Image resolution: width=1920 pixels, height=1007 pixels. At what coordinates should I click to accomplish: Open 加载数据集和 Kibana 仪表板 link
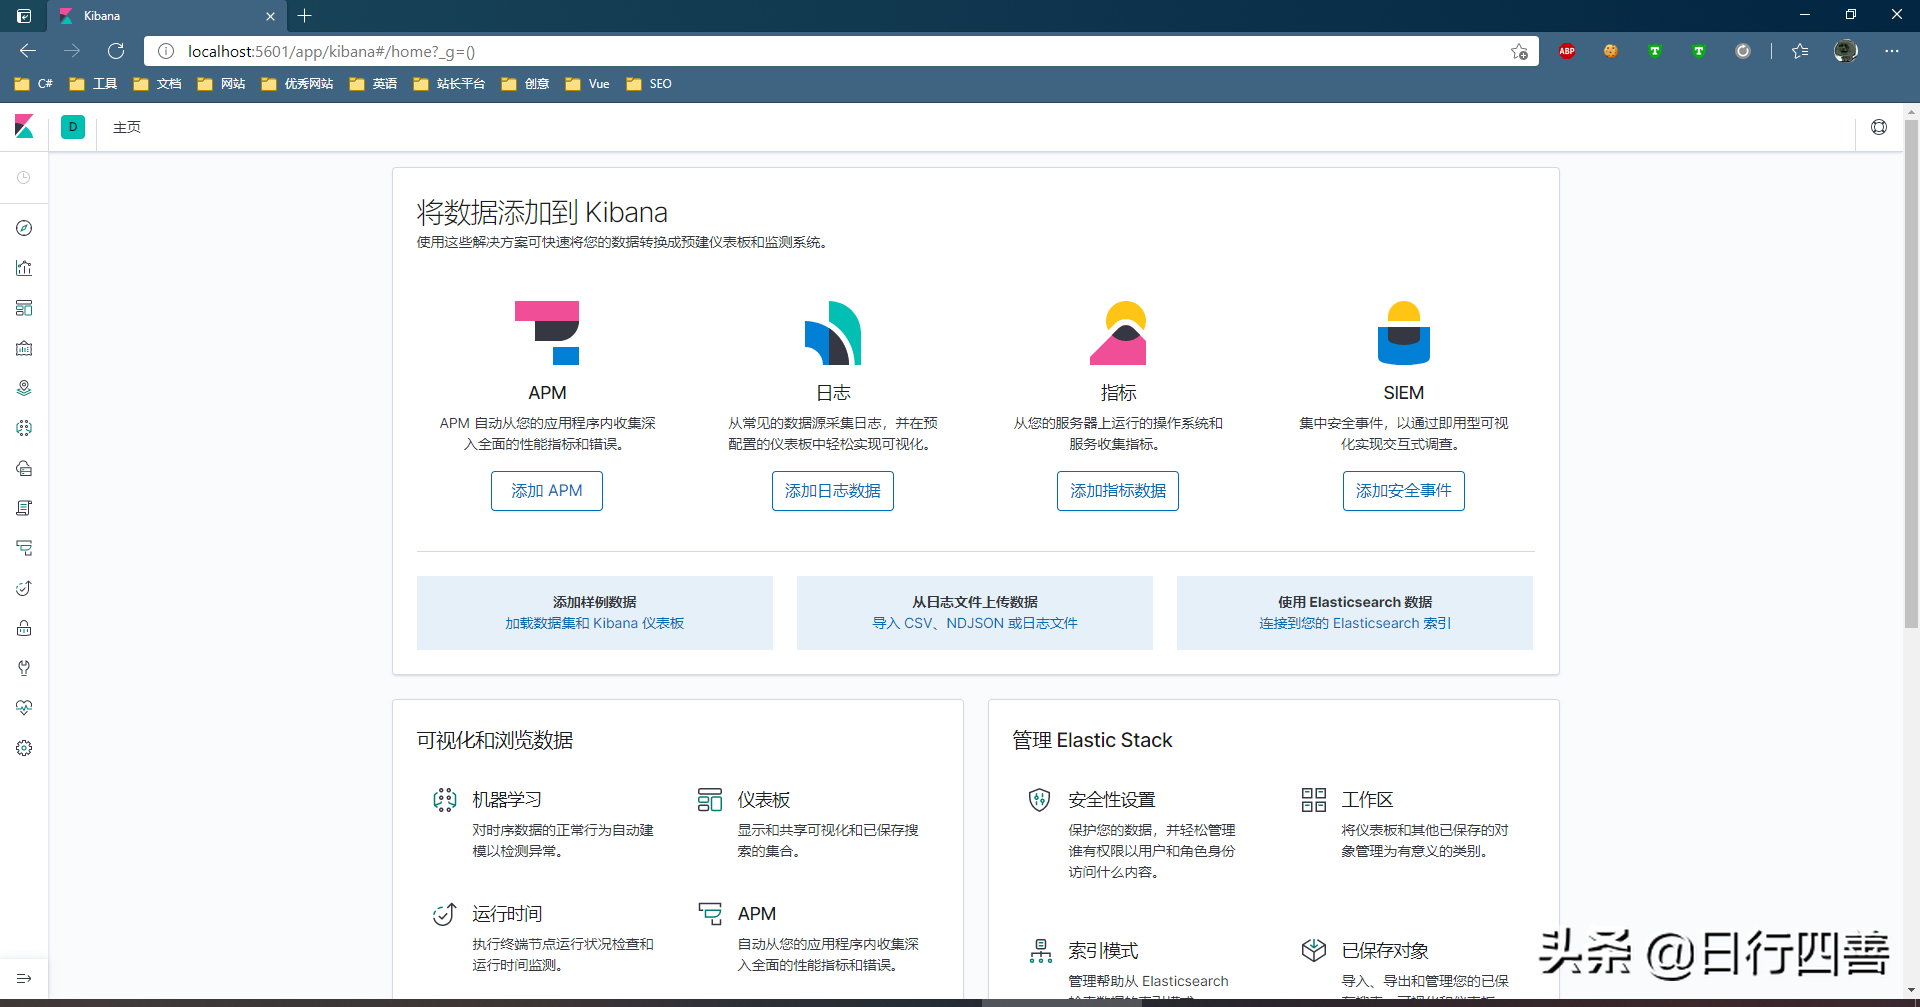(595, 623)
